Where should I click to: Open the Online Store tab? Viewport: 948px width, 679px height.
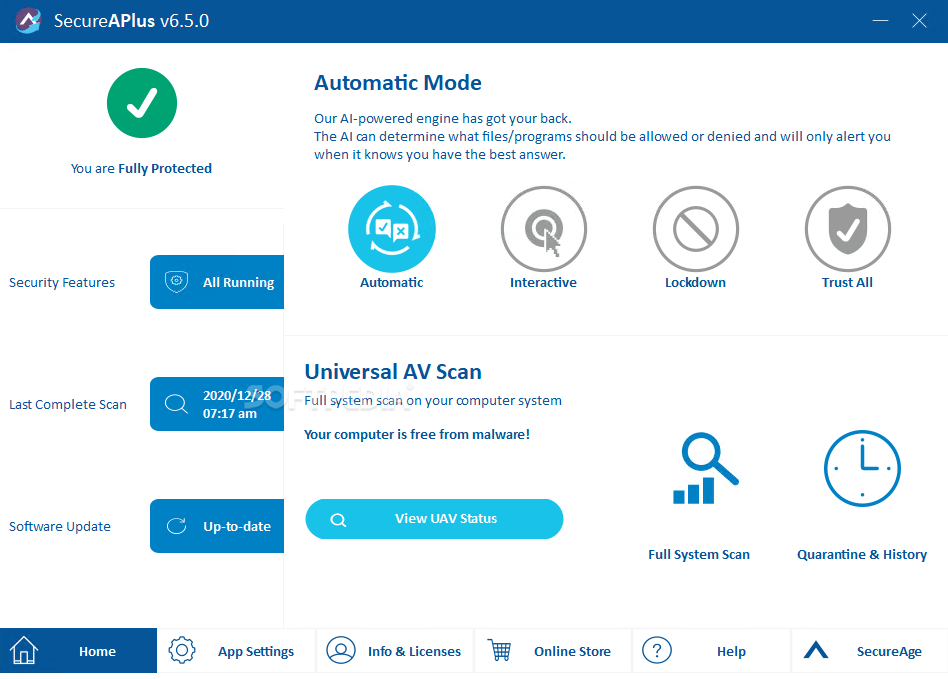[553, 651]
